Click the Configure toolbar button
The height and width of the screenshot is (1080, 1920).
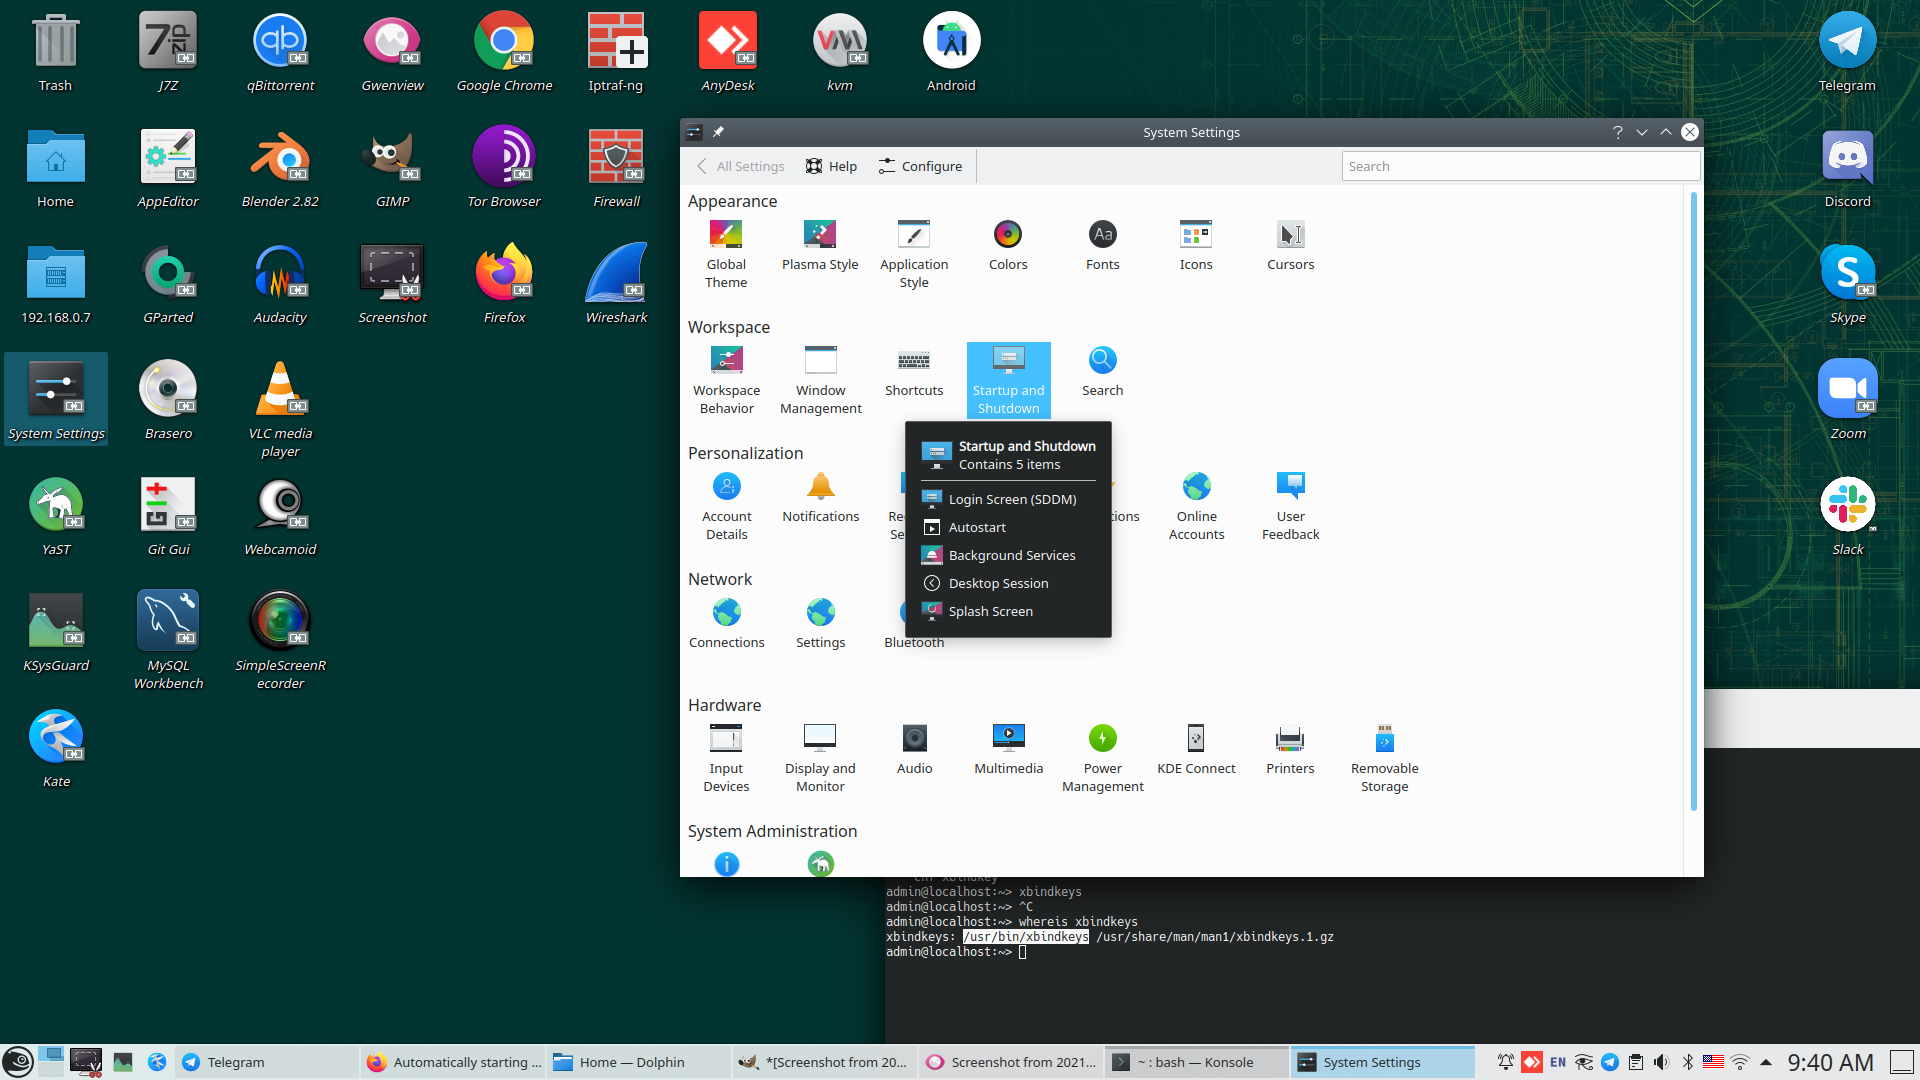click(x=920, y=166)
